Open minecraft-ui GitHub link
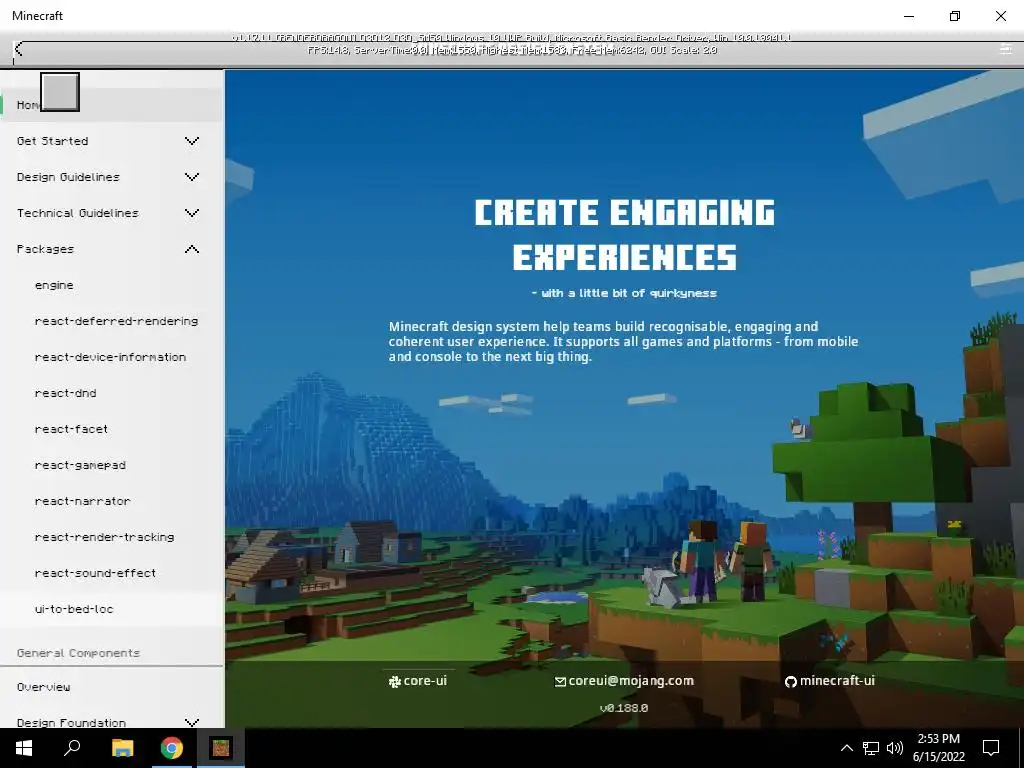Image resolution: width=1024 pixels, height=768 pixels. coord(829,680)
